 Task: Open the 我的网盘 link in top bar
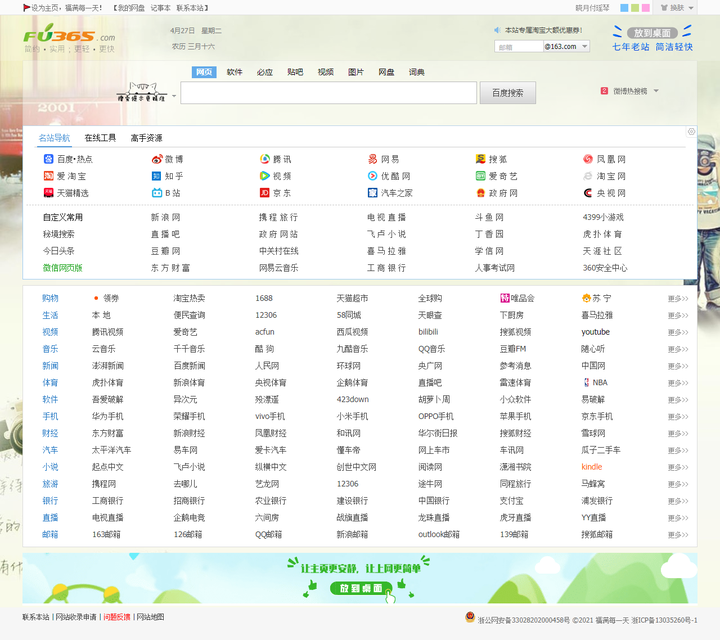click(x=131, y=8)
